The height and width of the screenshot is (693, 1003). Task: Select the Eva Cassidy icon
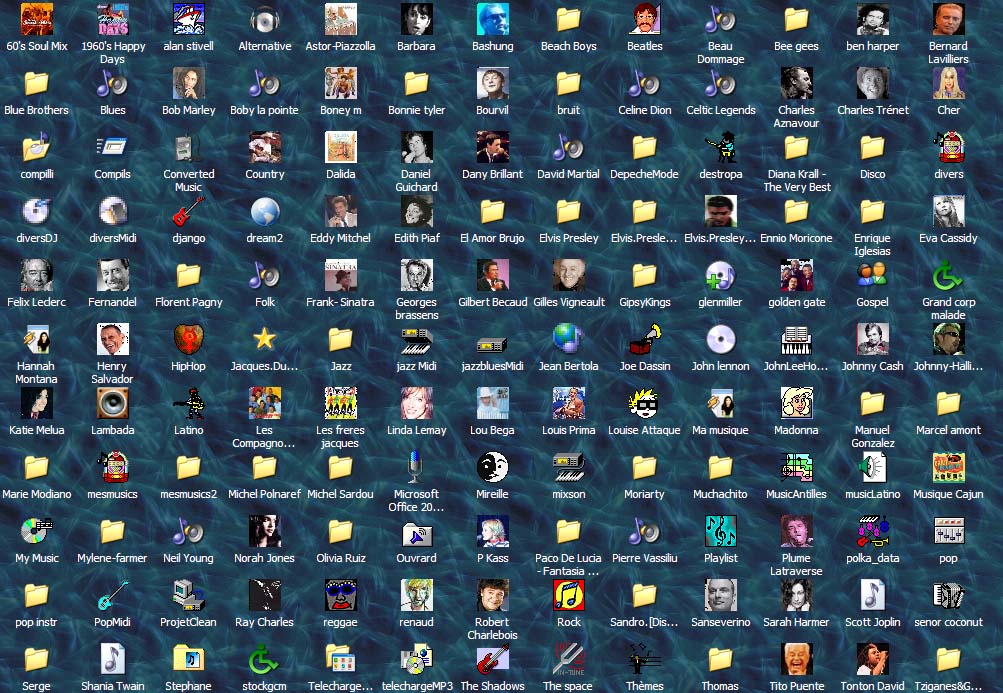[949, 211]
